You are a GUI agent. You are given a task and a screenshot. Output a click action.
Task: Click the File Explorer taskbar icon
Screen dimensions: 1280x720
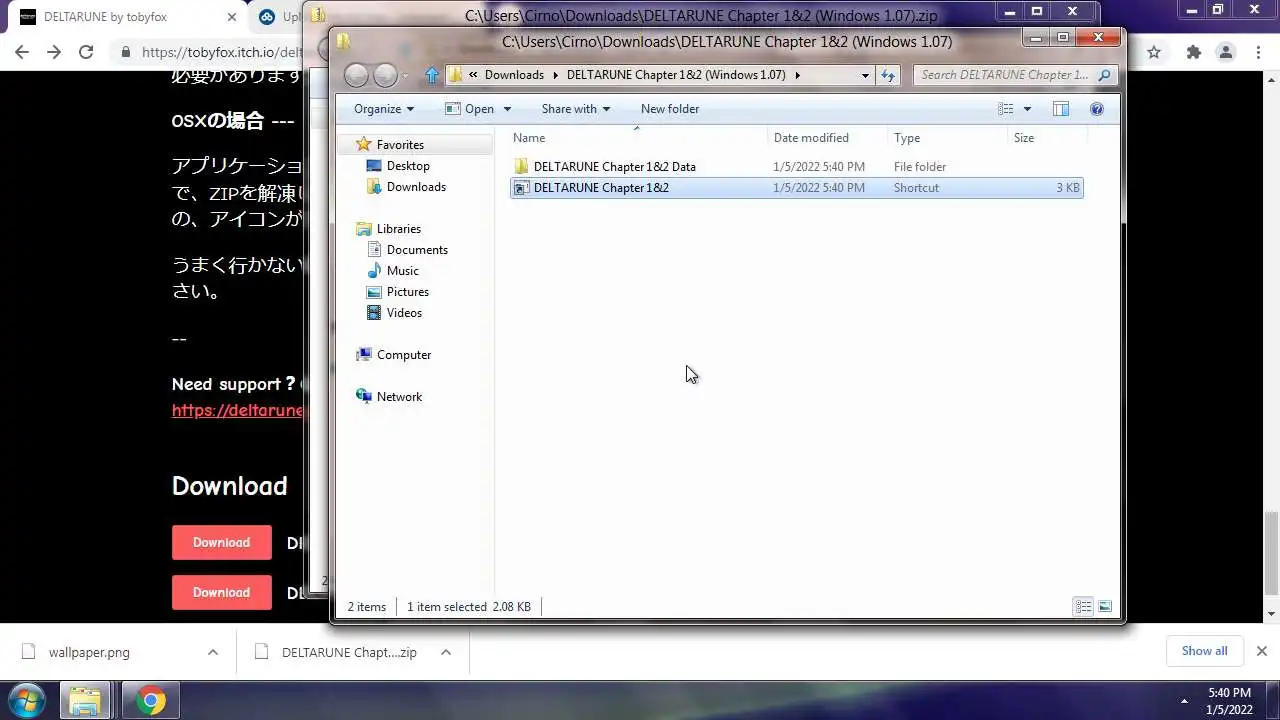point(85,701)
